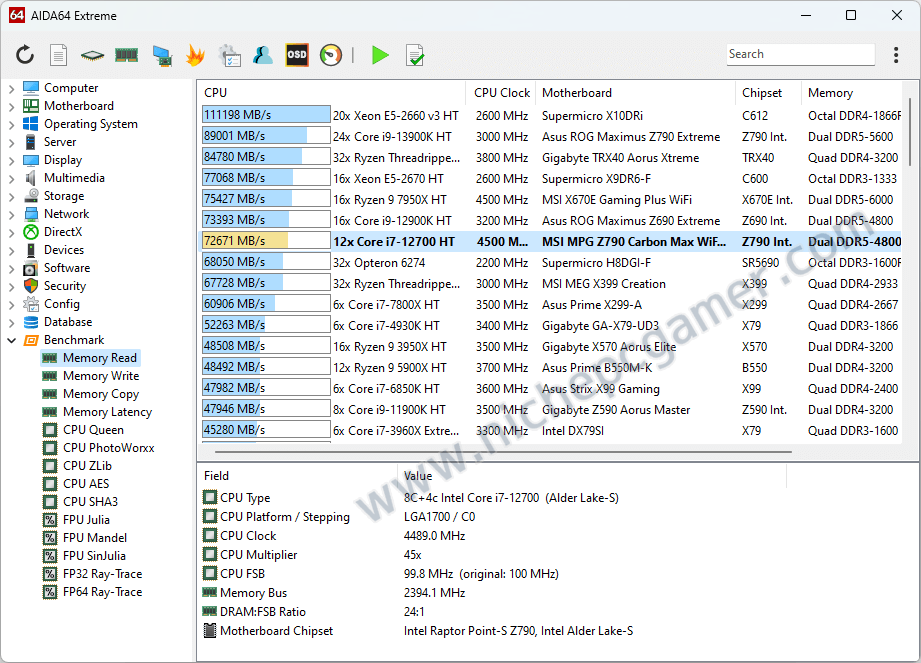The width and height of the screenshot is (921, 663).
Task: Select Software in the sidebar
Action: pyautogui.click(x=67, y=268)
